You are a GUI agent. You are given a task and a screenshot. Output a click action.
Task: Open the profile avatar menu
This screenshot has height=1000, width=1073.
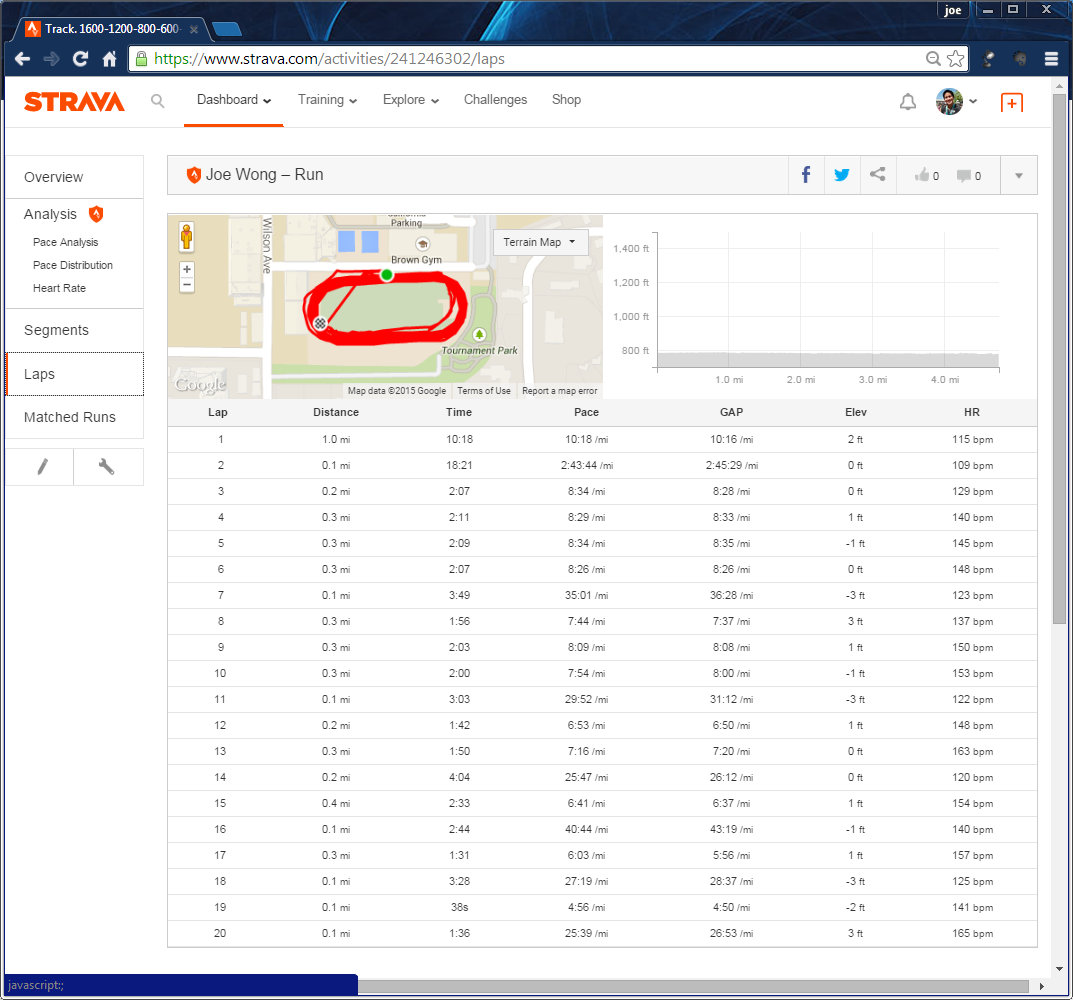click(x=955, y=101)
